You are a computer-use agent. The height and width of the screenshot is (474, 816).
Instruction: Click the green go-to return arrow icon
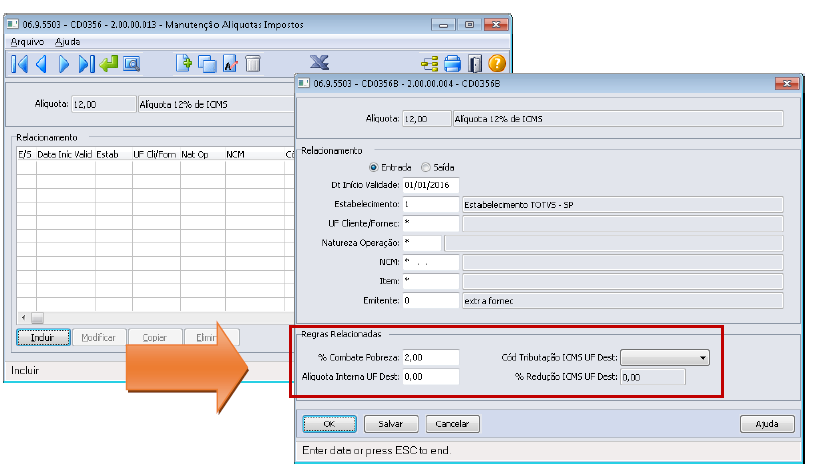pos(109,64)
